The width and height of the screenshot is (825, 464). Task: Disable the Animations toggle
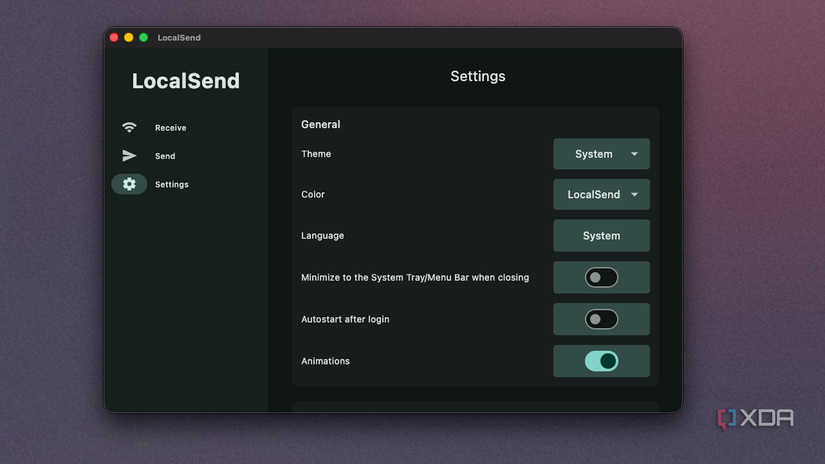(601, 361)
